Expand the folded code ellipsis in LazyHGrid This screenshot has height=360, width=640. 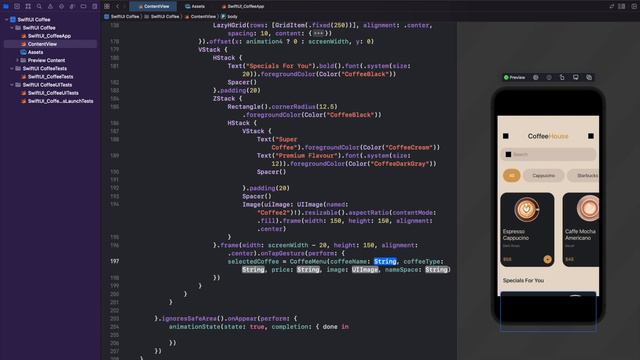coord(319,33)
